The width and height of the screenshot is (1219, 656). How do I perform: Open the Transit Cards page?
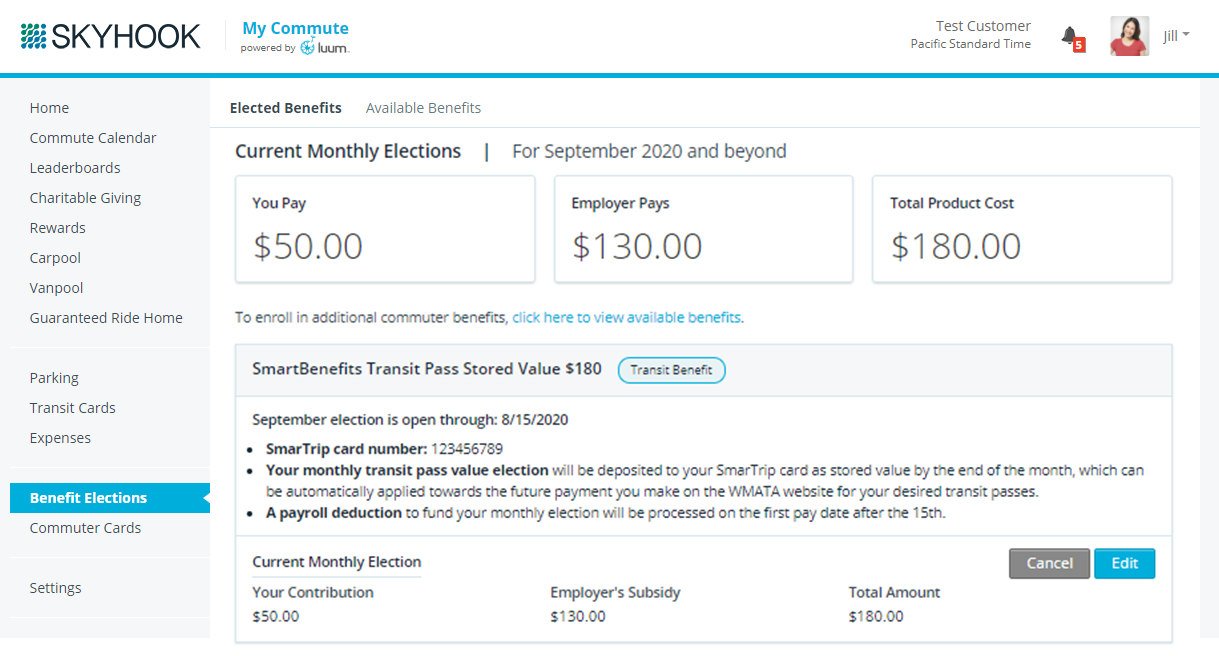coord(72,408)
